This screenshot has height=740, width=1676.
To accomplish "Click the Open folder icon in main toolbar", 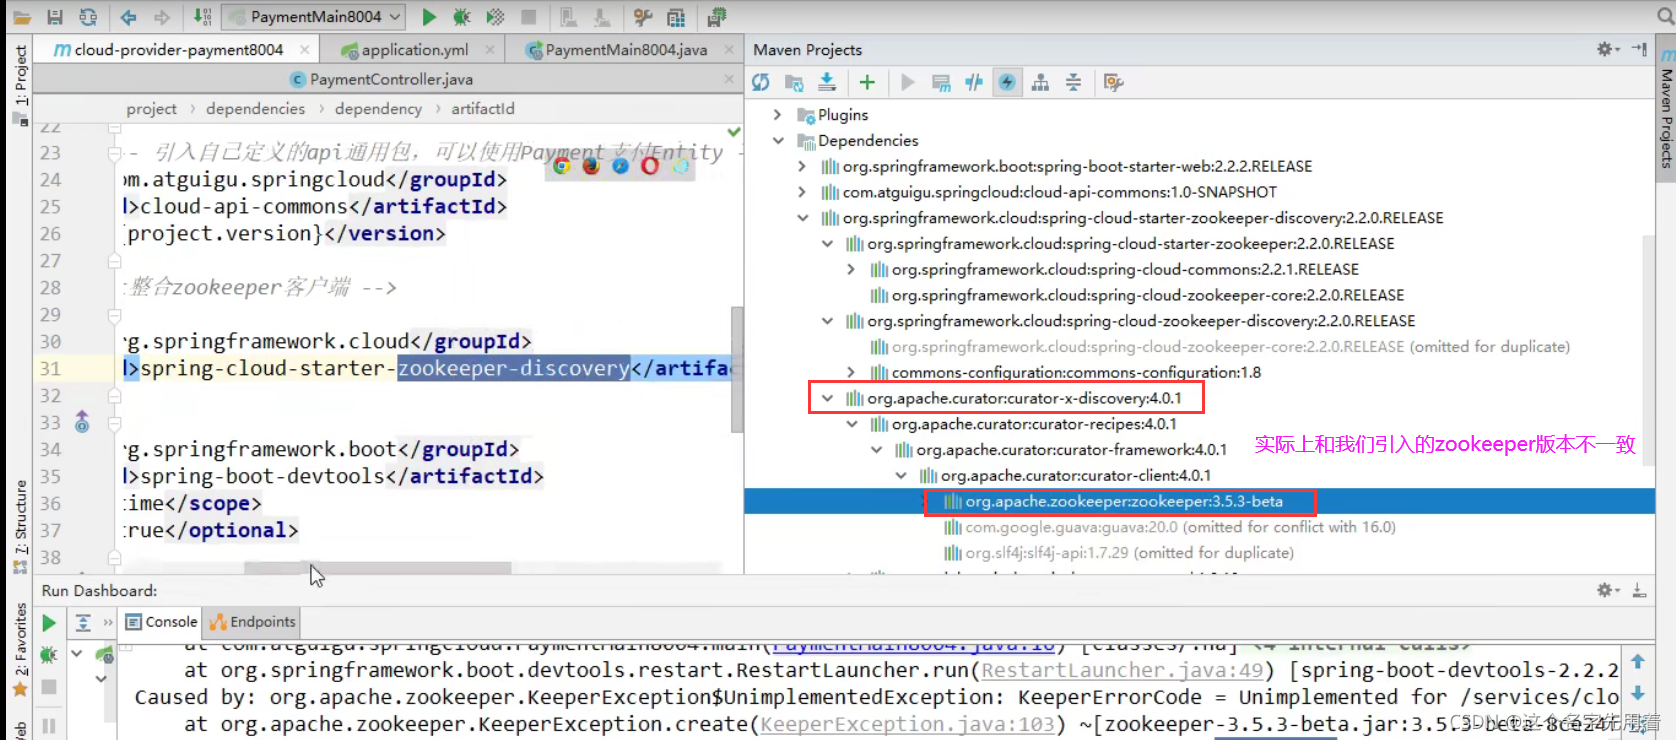I will (x=22, y=17).
